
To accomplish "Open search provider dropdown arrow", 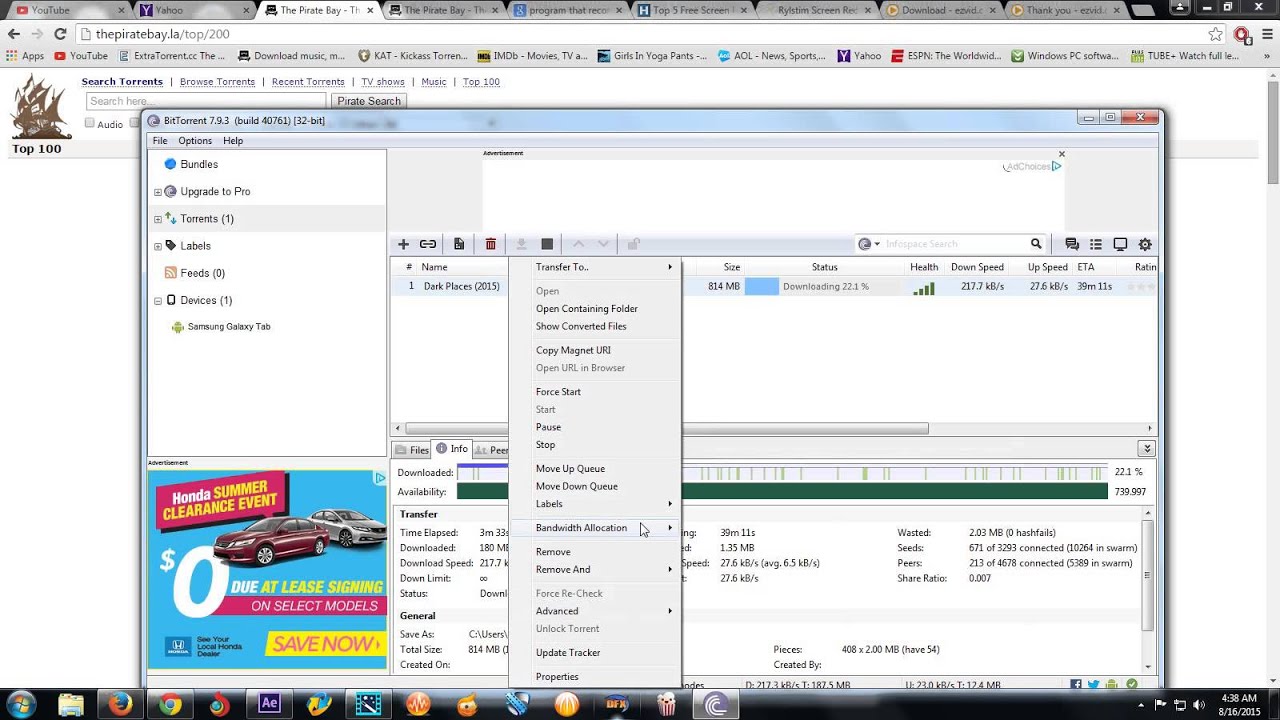I will pyautogui.click(x=877, y=244).
